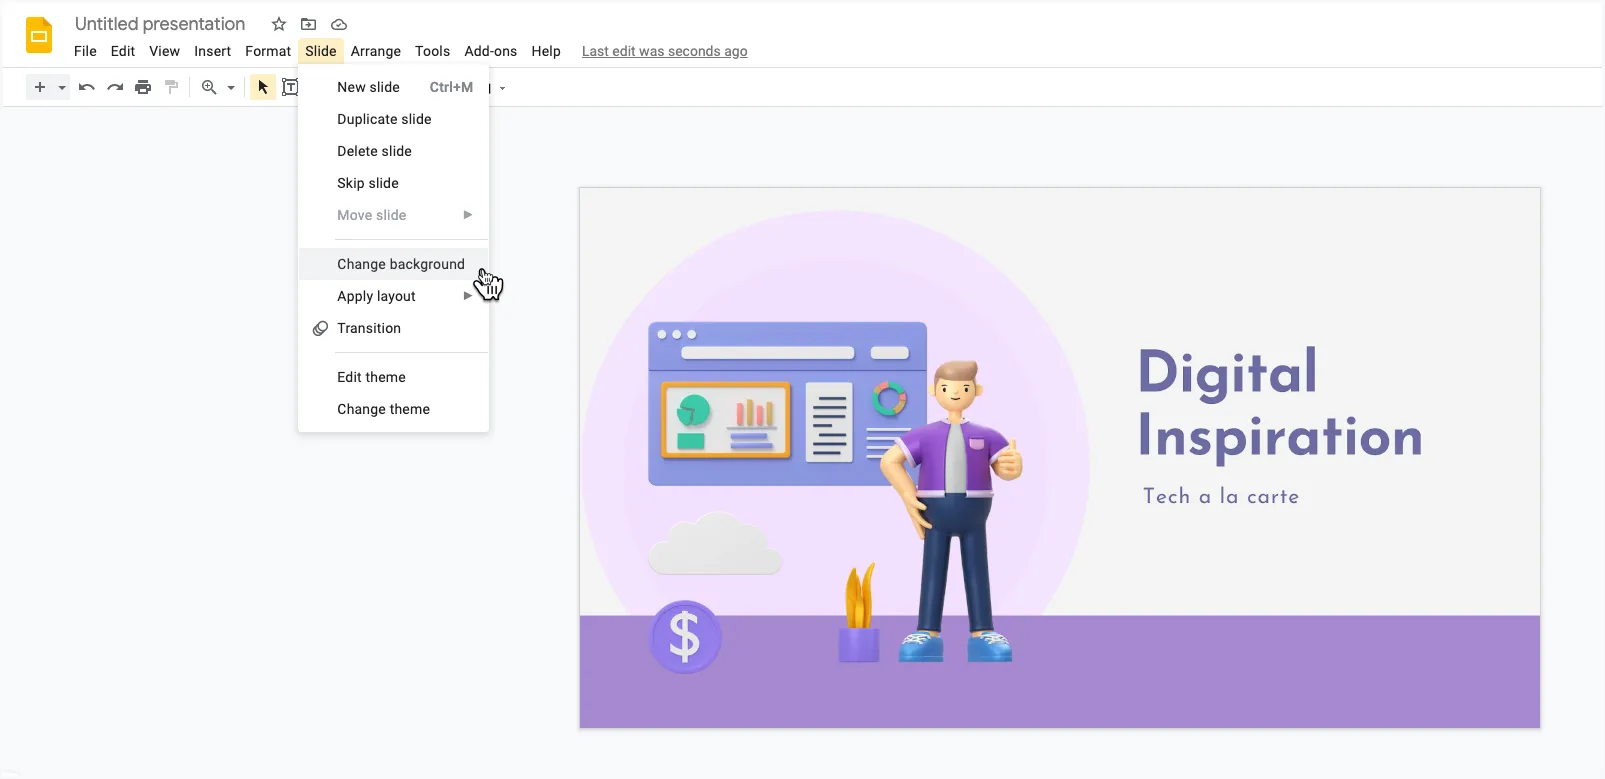The height and width of the screenshot is (779, 1605).
Task: Open the Add-ons menu
Action: (490, 51)
